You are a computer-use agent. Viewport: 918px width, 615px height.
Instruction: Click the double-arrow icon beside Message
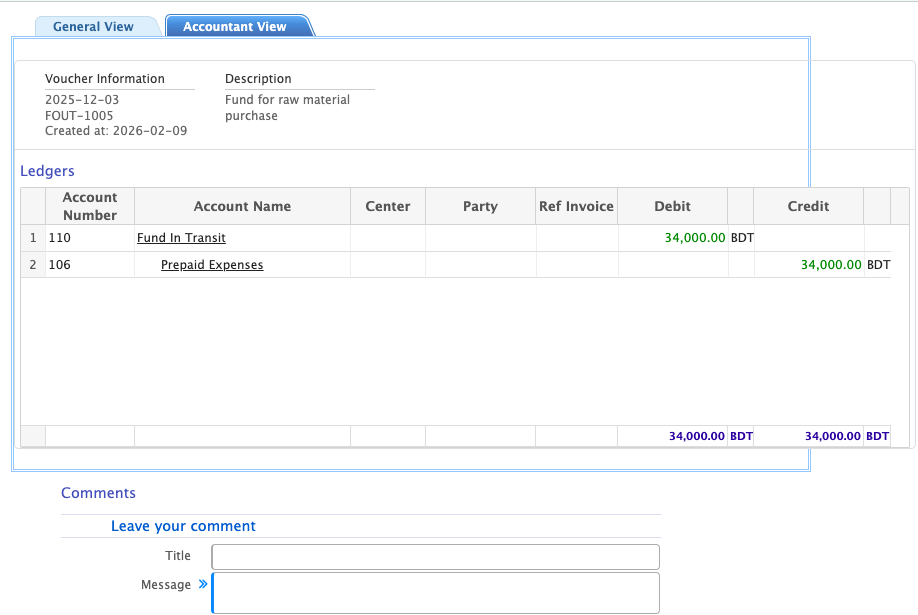click(x=203, y=584)
